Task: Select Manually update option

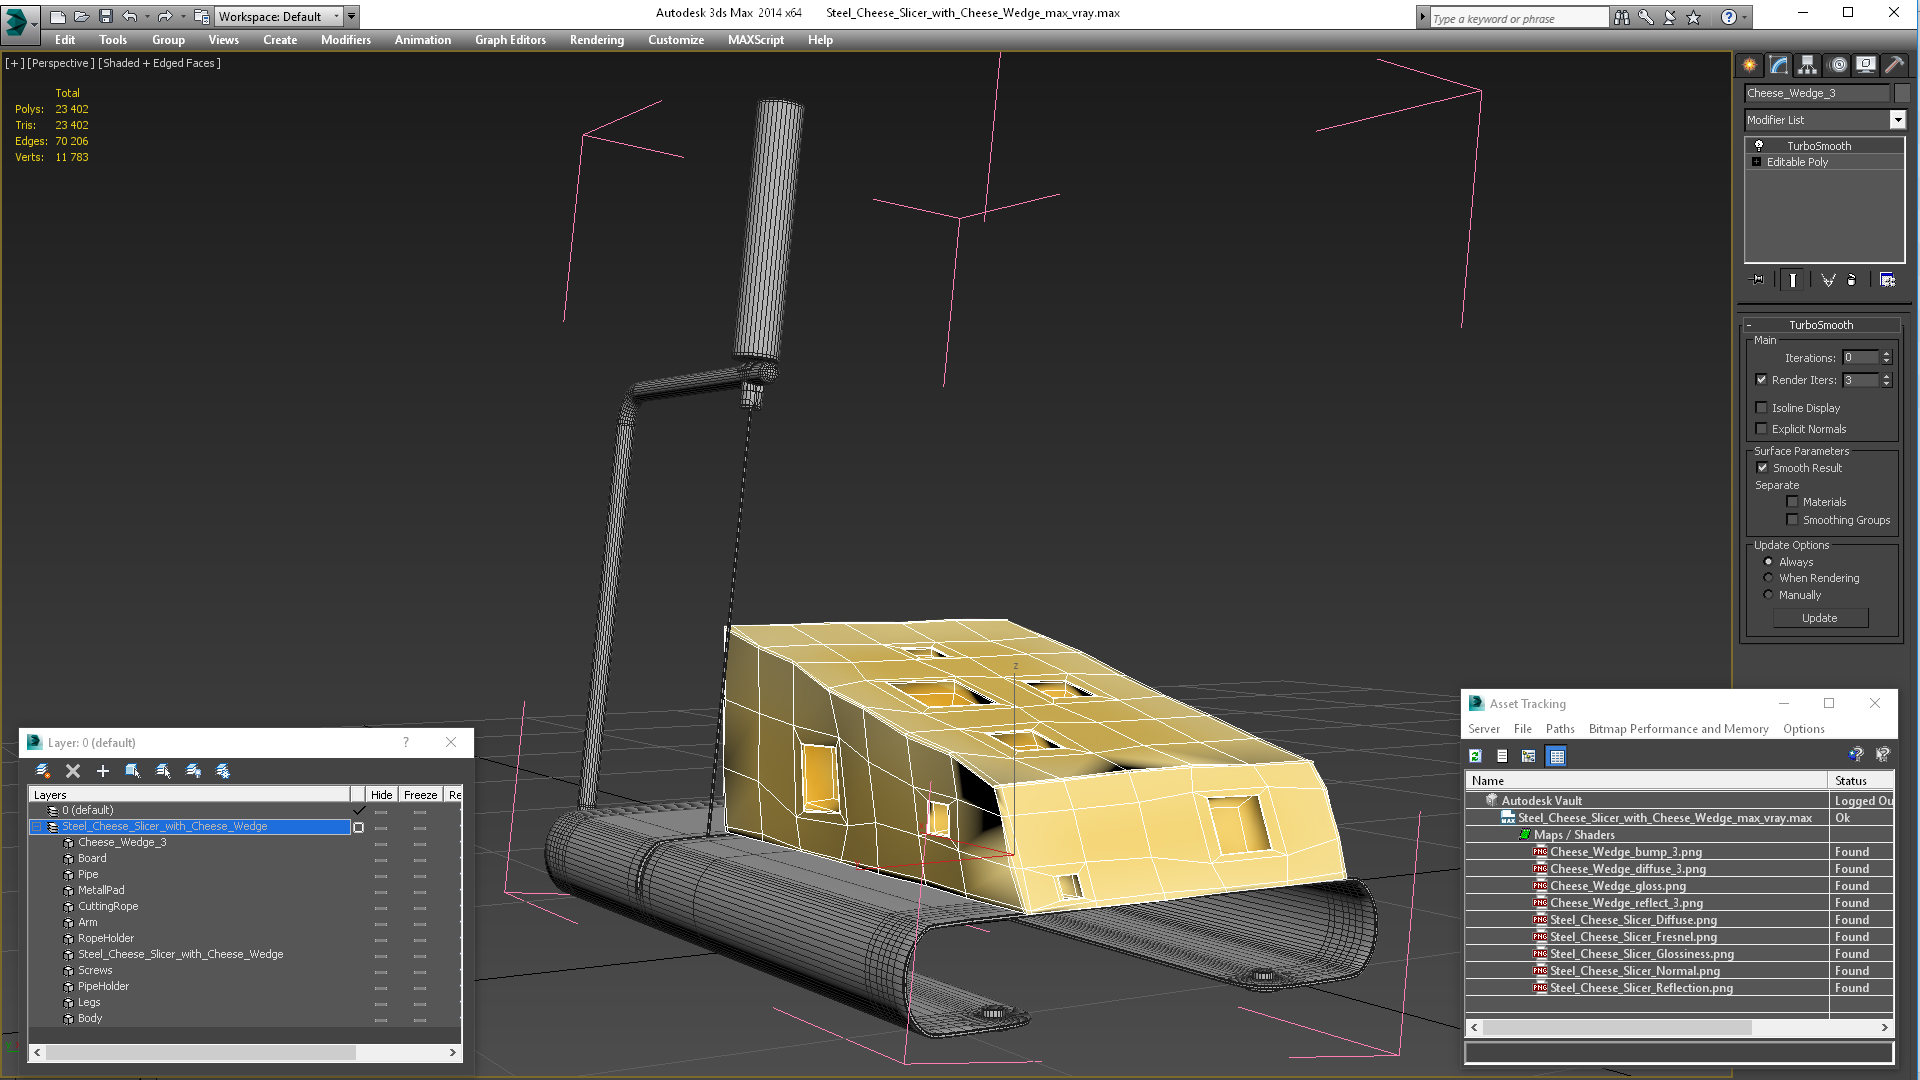Action: point(1768,595)
